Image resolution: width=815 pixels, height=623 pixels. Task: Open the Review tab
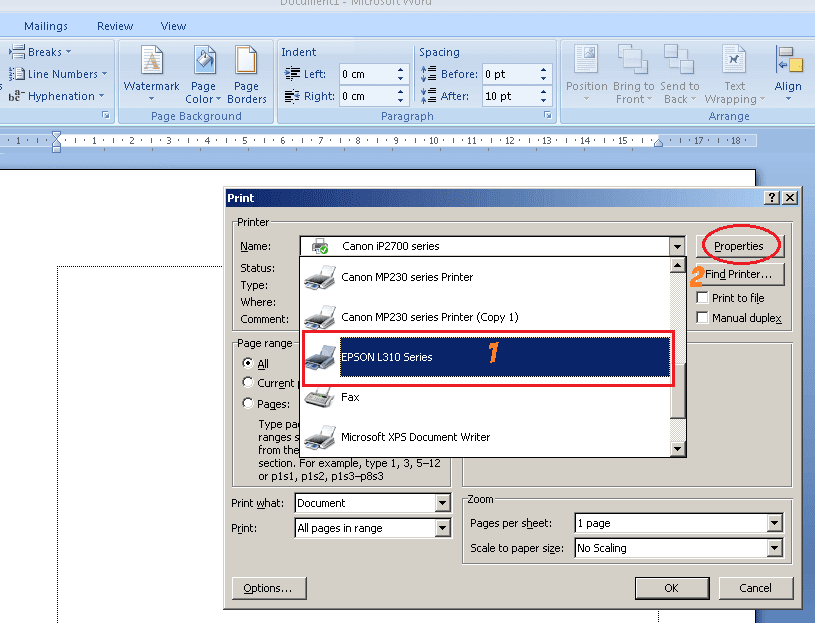point(115,26)
